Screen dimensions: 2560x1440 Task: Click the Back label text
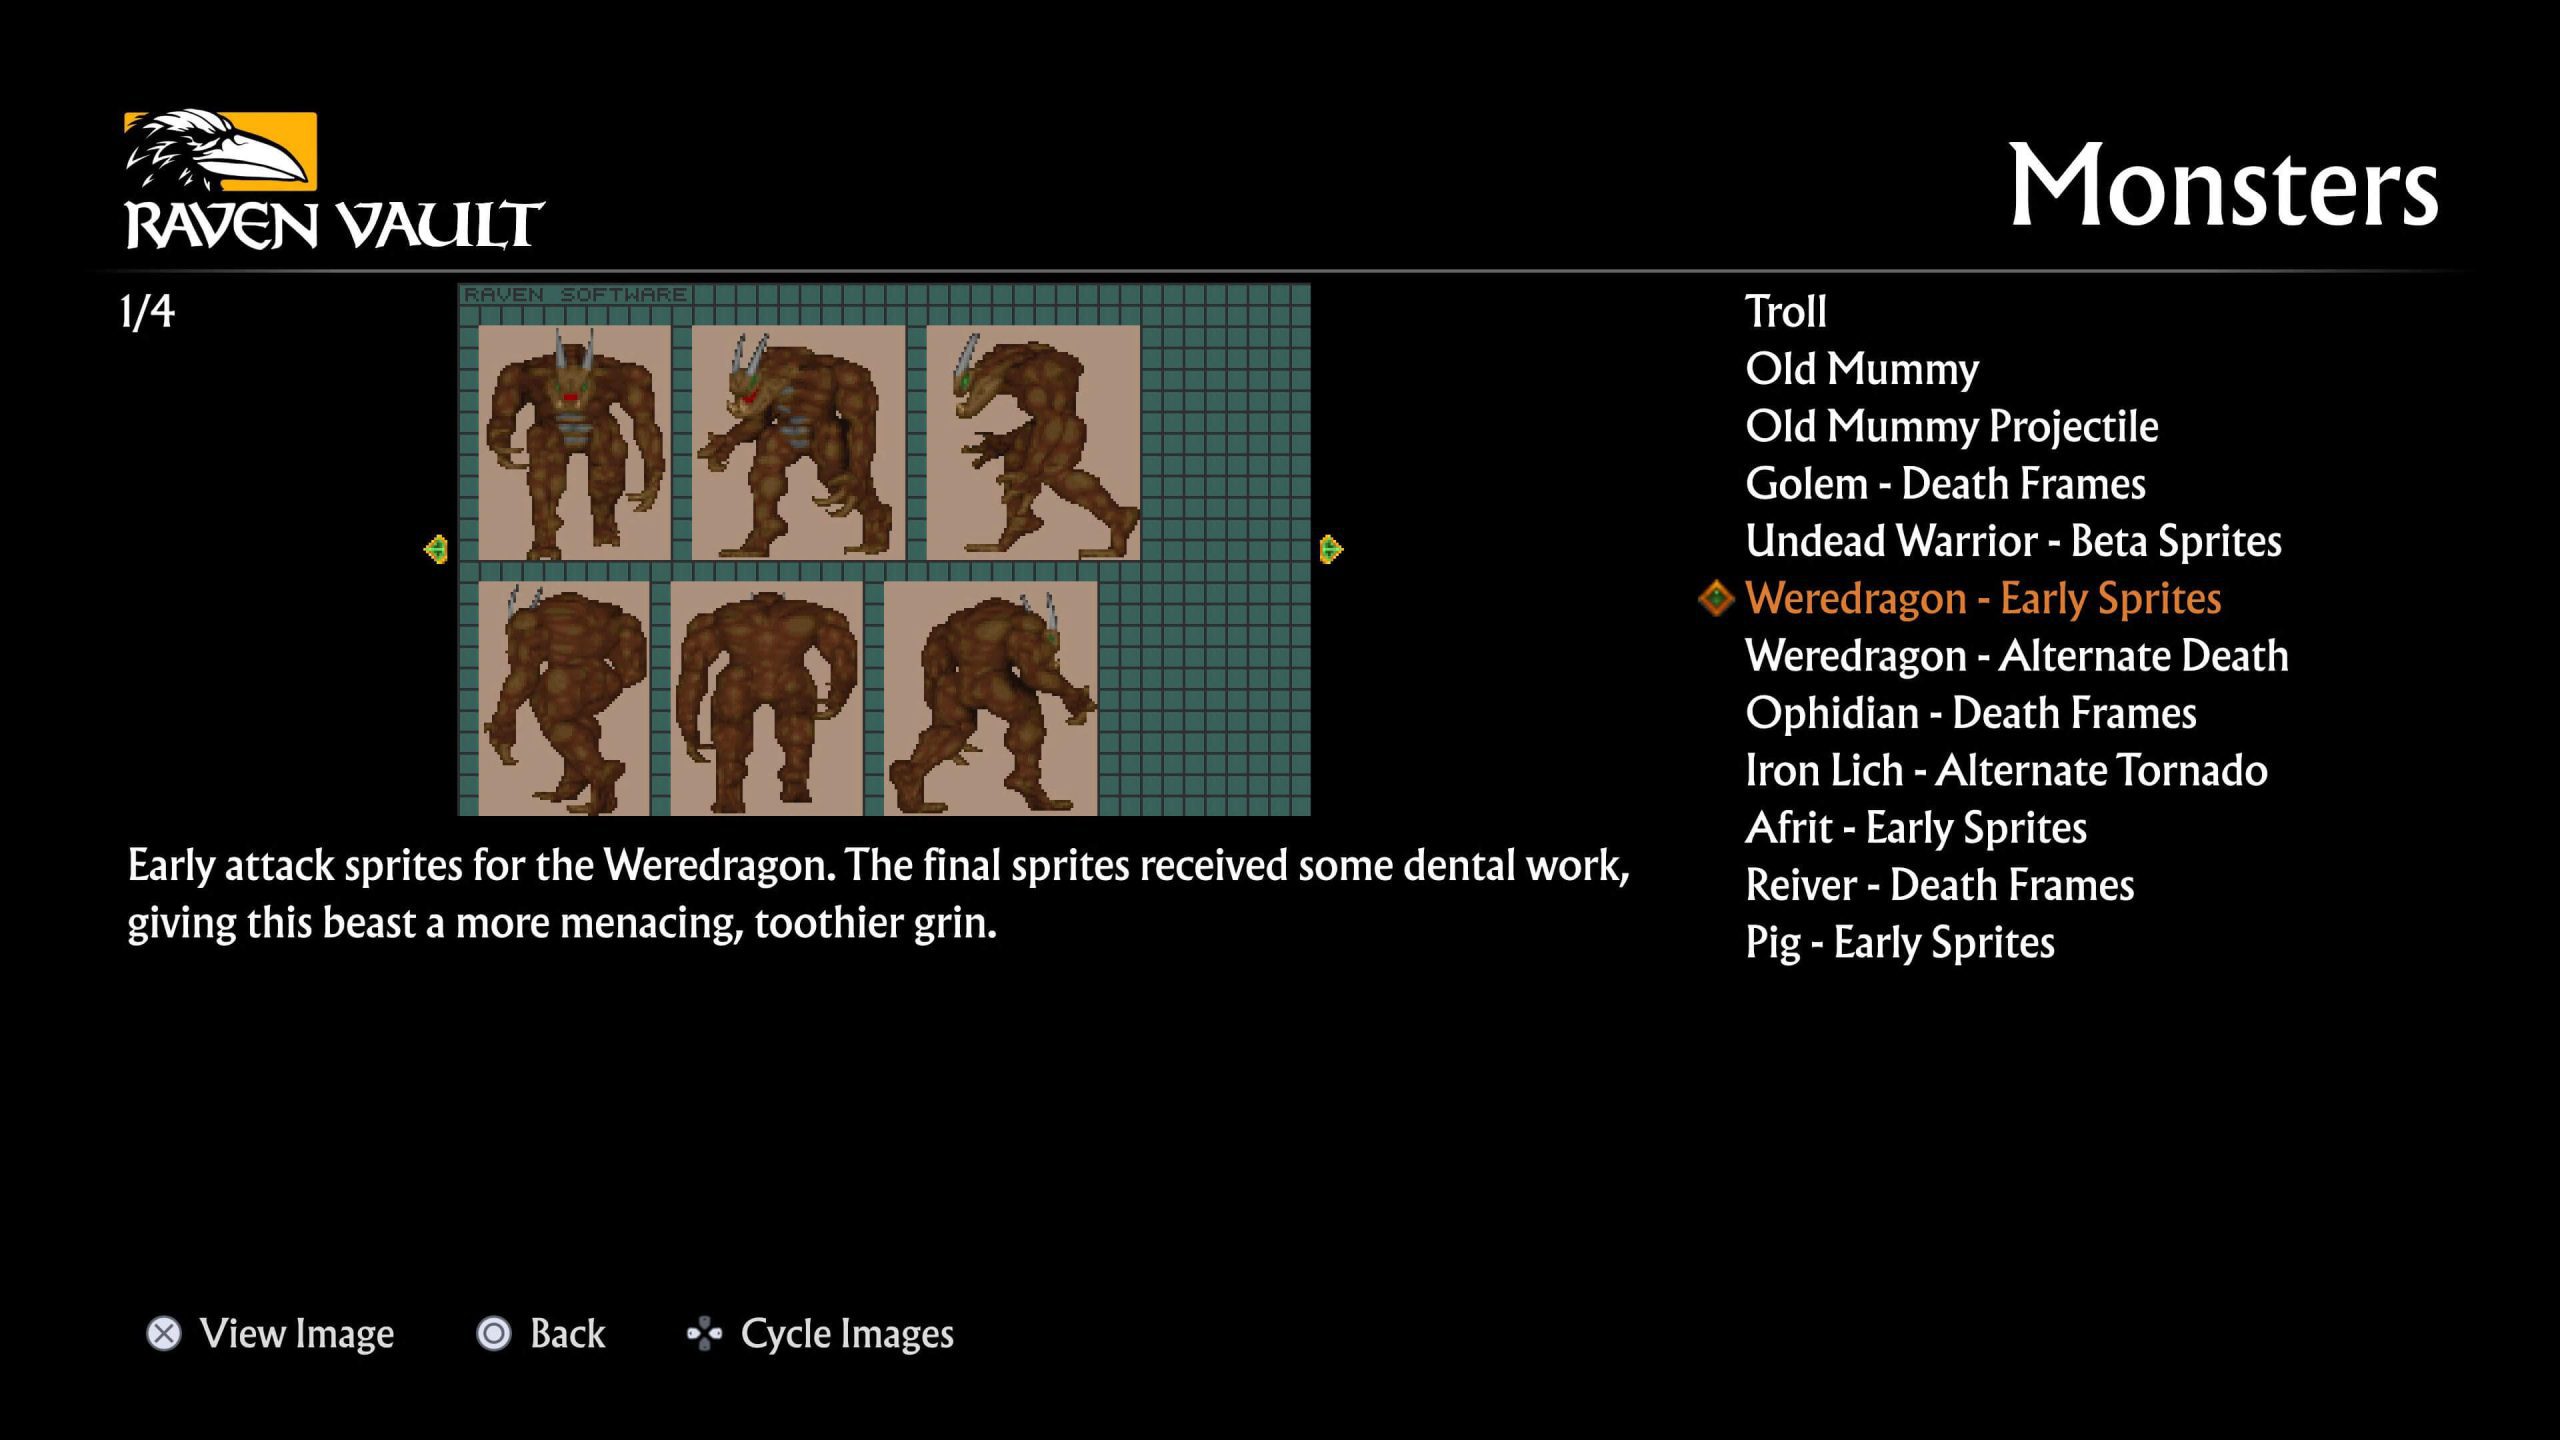tap(567, 1333)
